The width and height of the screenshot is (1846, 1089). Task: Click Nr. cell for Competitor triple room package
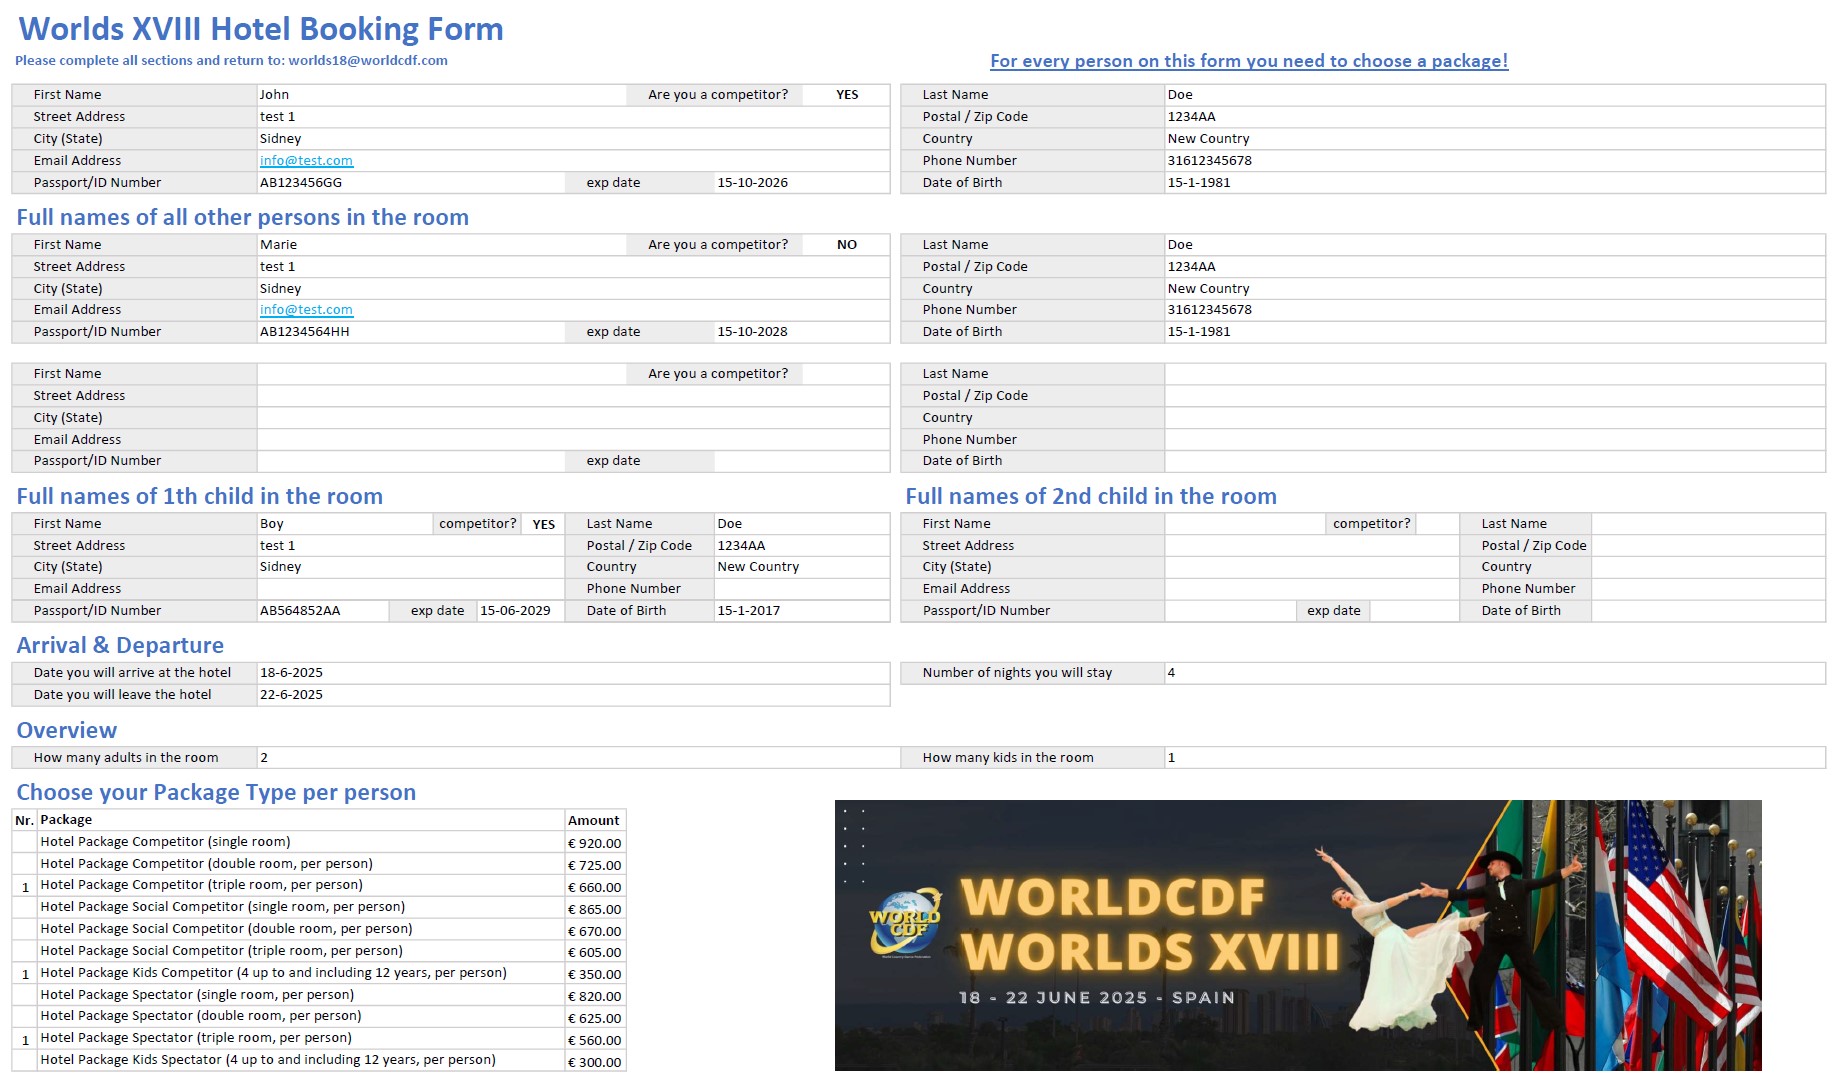coord(25,887)
